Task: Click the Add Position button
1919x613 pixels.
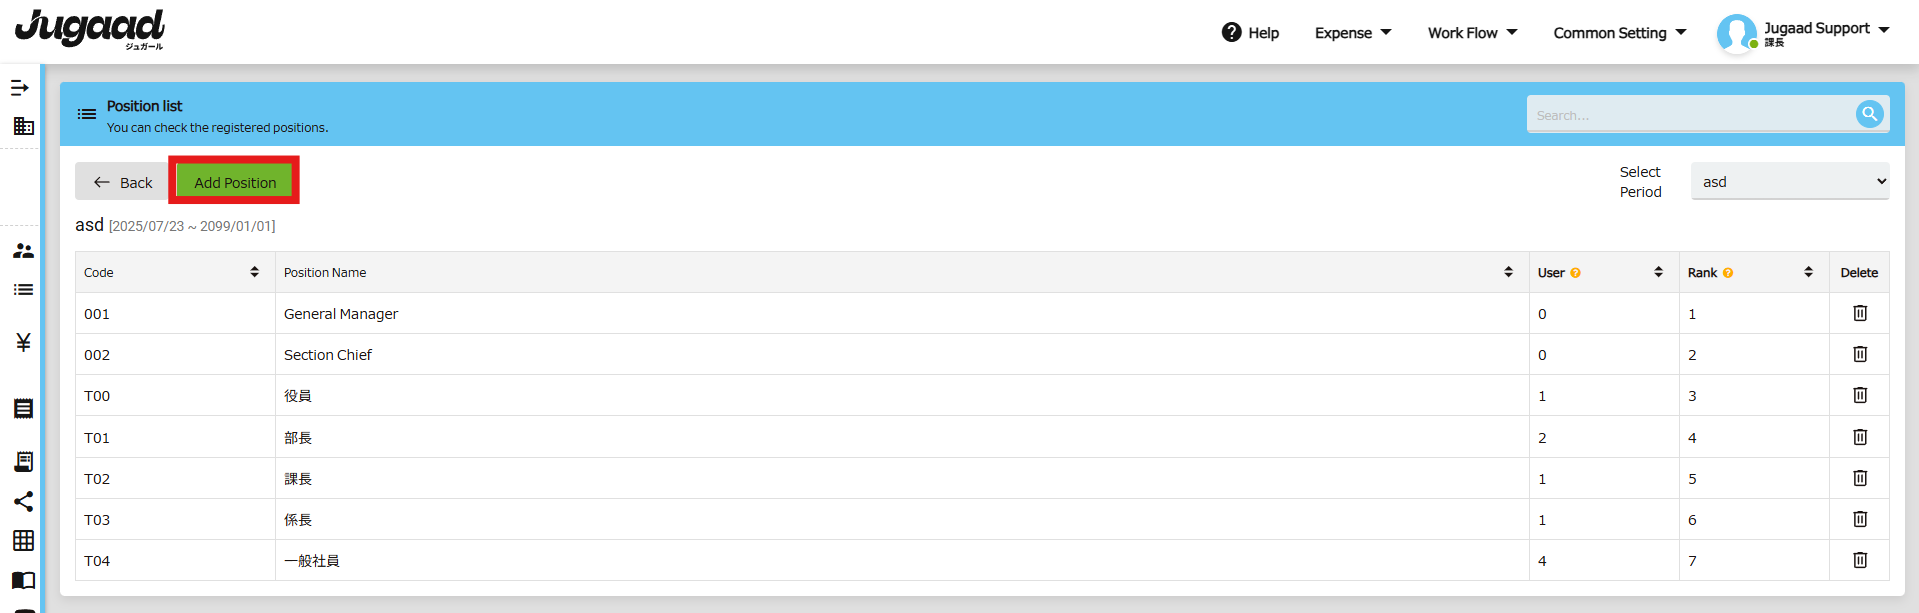Action: pos(235,182)
